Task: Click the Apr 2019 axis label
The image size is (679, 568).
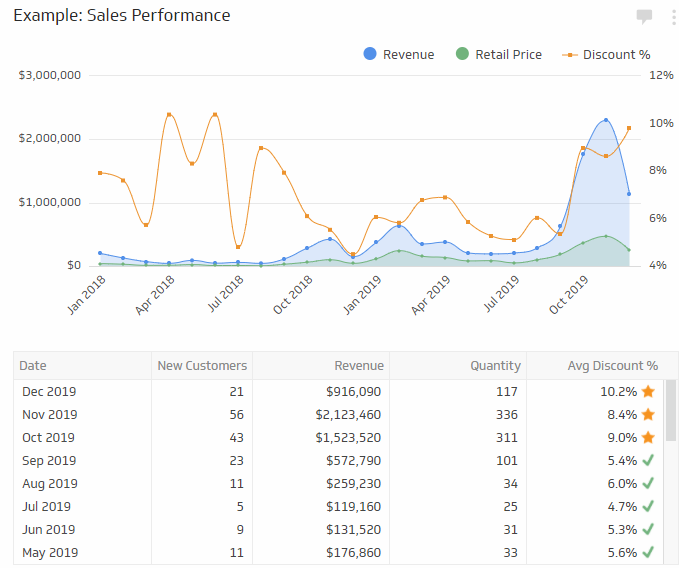Action: coord(431,295)
